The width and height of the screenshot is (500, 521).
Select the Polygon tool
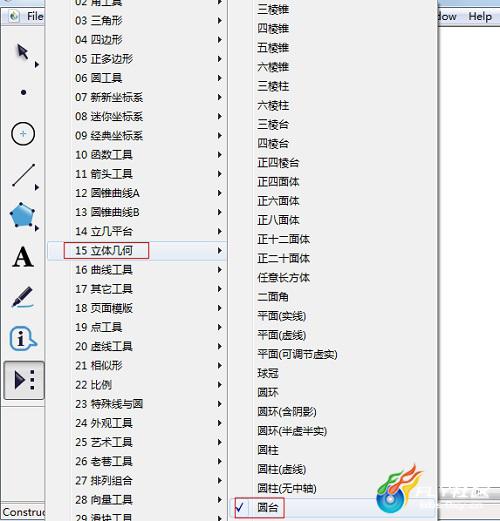[x=23, y=215]
